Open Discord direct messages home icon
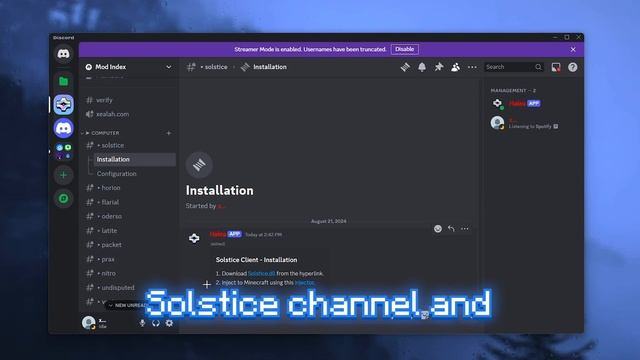 (63, 54)
